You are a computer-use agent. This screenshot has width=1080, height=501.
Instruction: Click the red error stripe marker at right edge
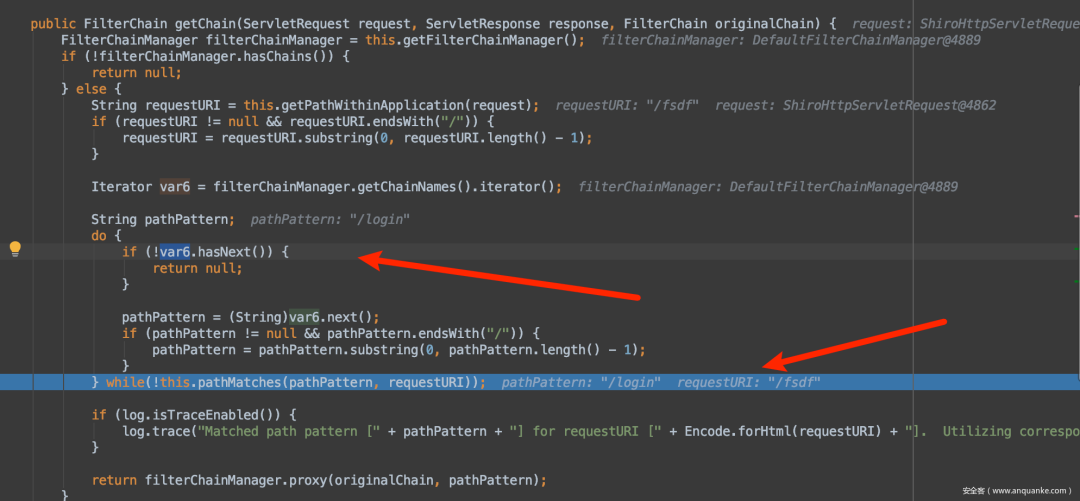pyautogui.click(x=1077, y=215)
